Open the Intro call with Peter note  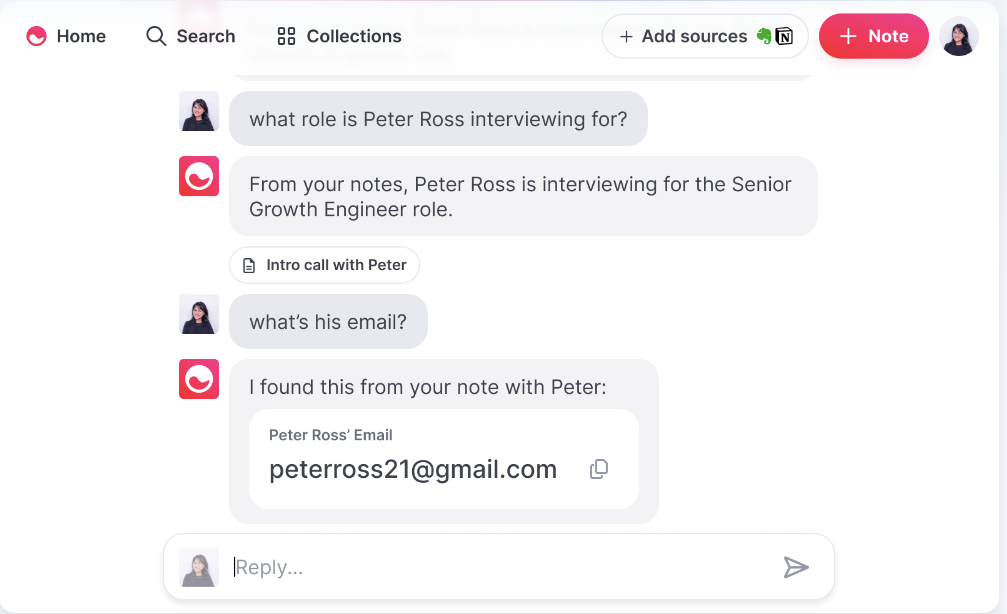tap(324, 265)
